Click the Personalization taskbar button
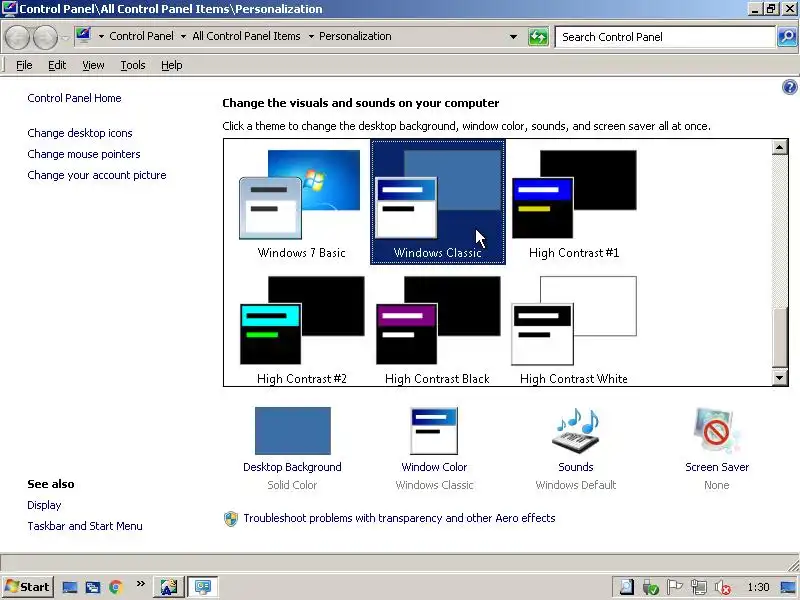The height and width of the screenshot is (600, 800). 203,587
